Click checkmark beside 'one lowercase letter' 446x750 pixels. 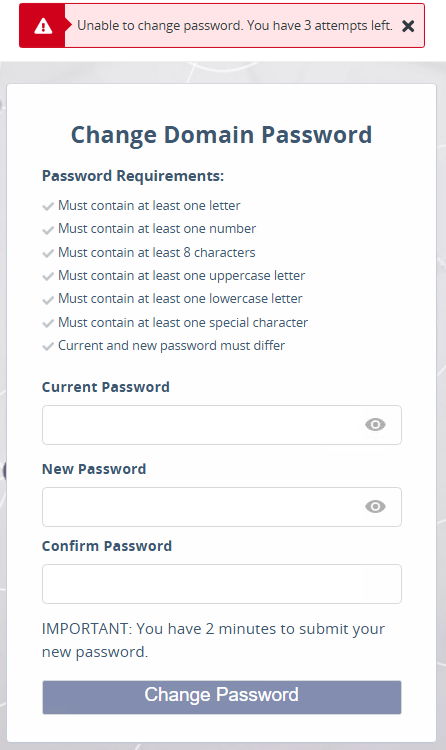pos(48,300)
